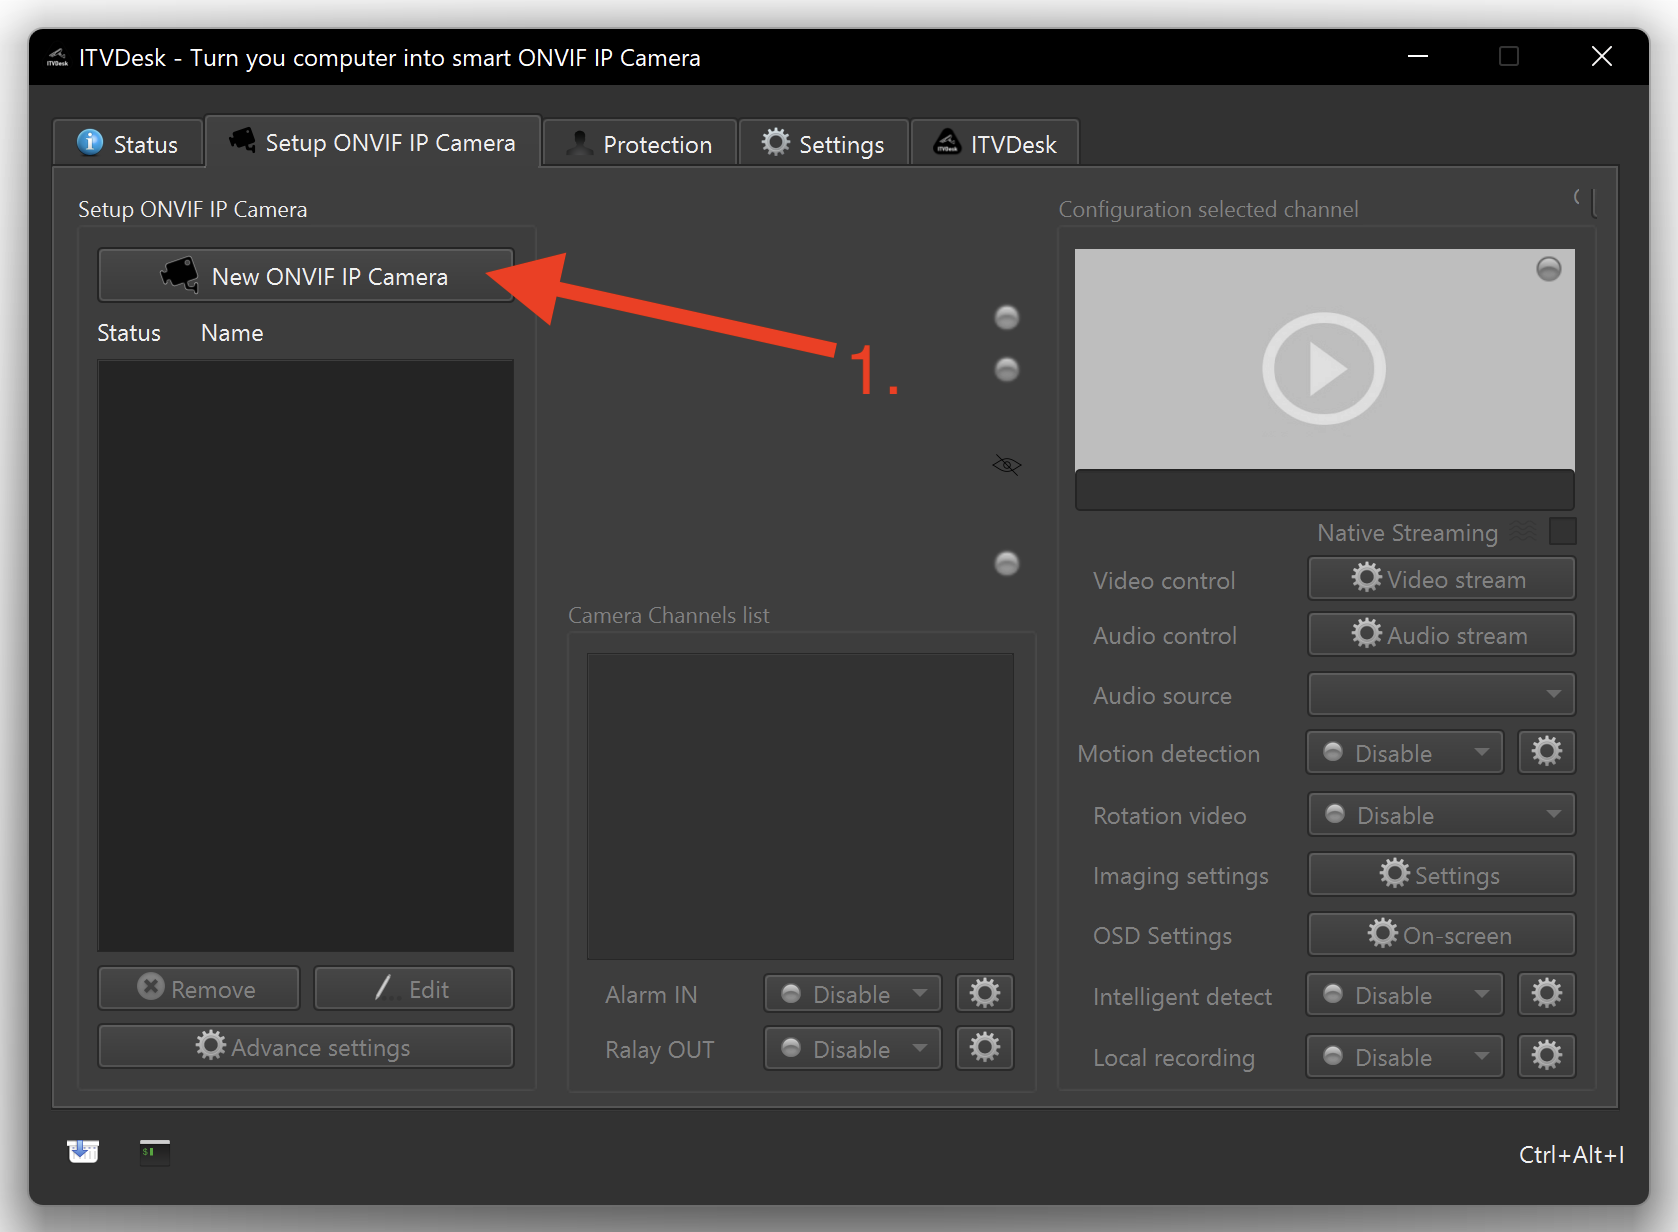Viewport: 1678px width, 1232px height.
Task: Open the New ONVIF IP Camera dialog
Action: [x=306, y=276]
